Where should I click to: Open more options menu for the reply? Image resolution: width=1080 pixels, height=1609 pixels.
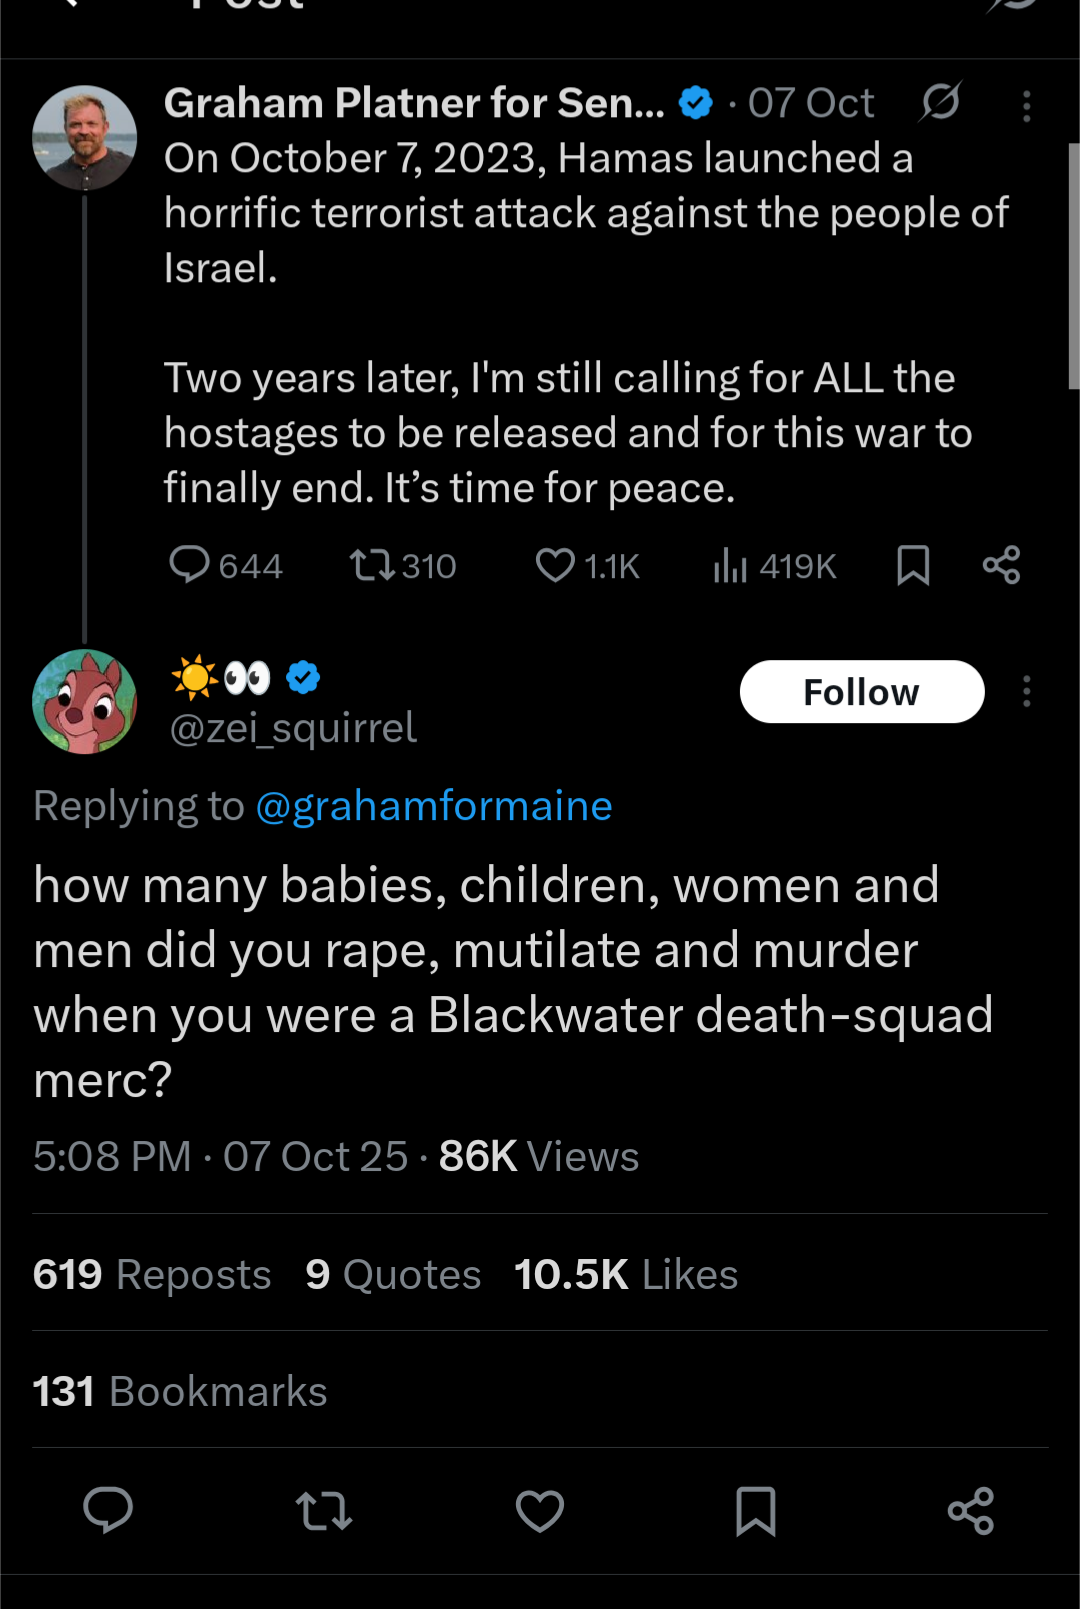pos(1026,692)
